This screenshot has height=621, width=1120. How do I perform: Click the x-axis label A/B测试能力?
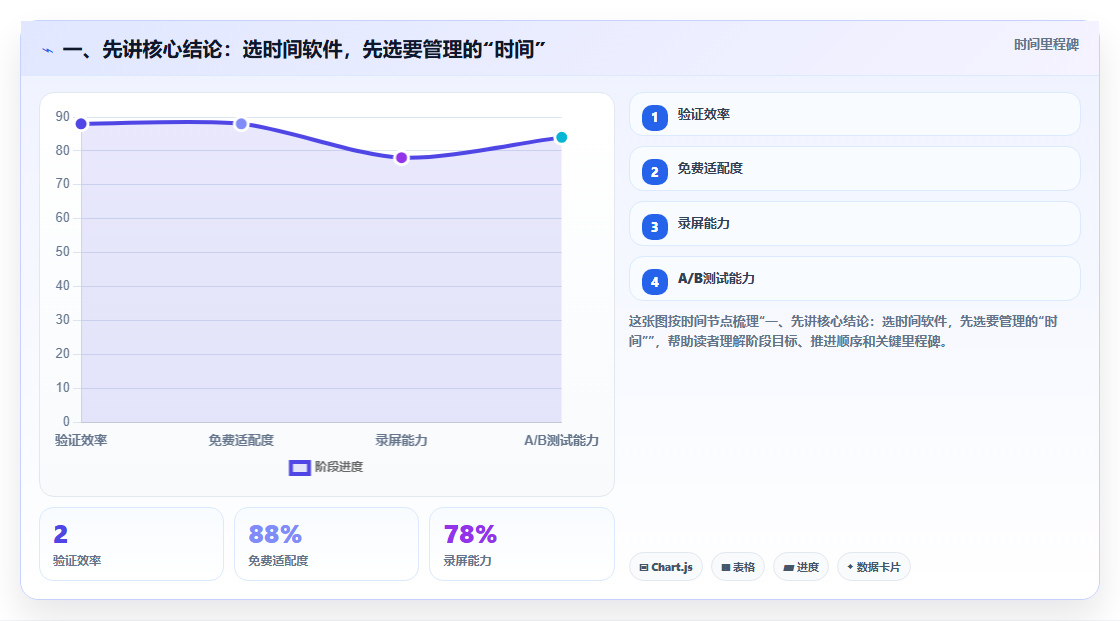[x=561, y=441]
